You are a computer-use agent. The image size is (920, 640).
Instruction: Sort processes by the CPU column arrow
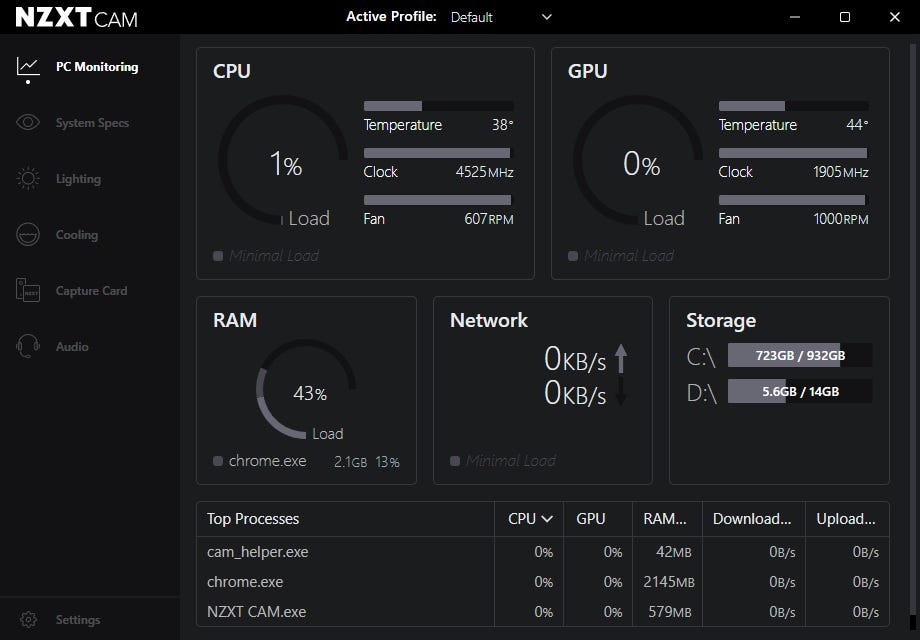click(547, 519)
